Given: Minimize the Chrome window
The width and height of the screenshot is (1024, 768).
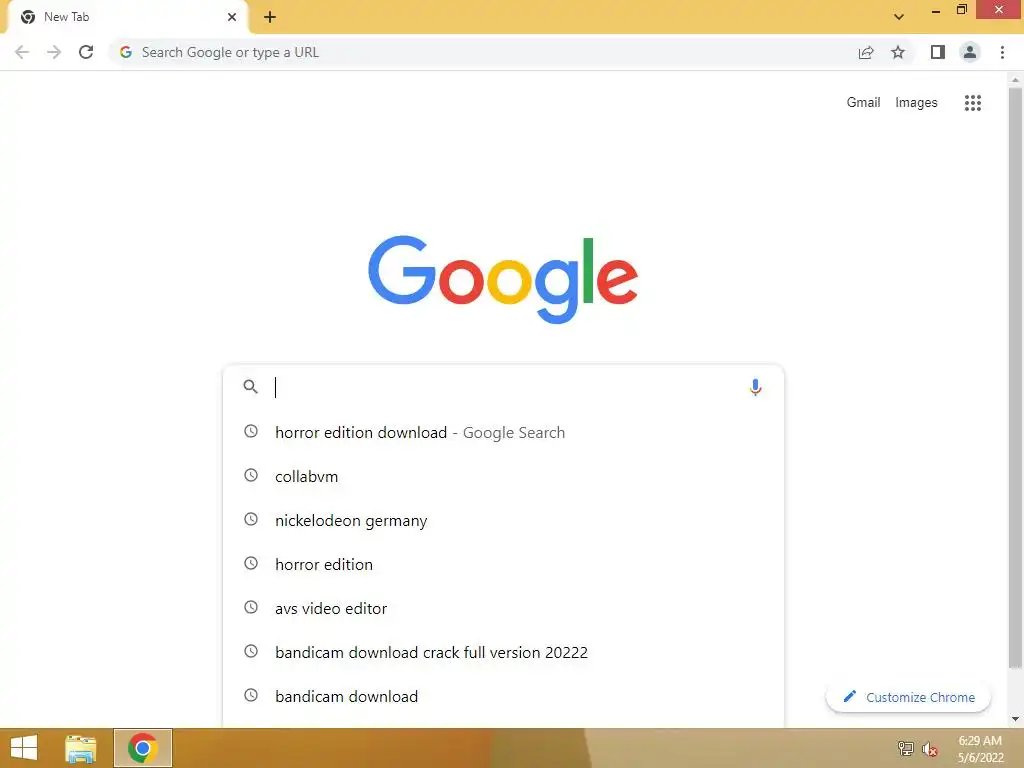Looking at the screenshot, I should point(936,11).
